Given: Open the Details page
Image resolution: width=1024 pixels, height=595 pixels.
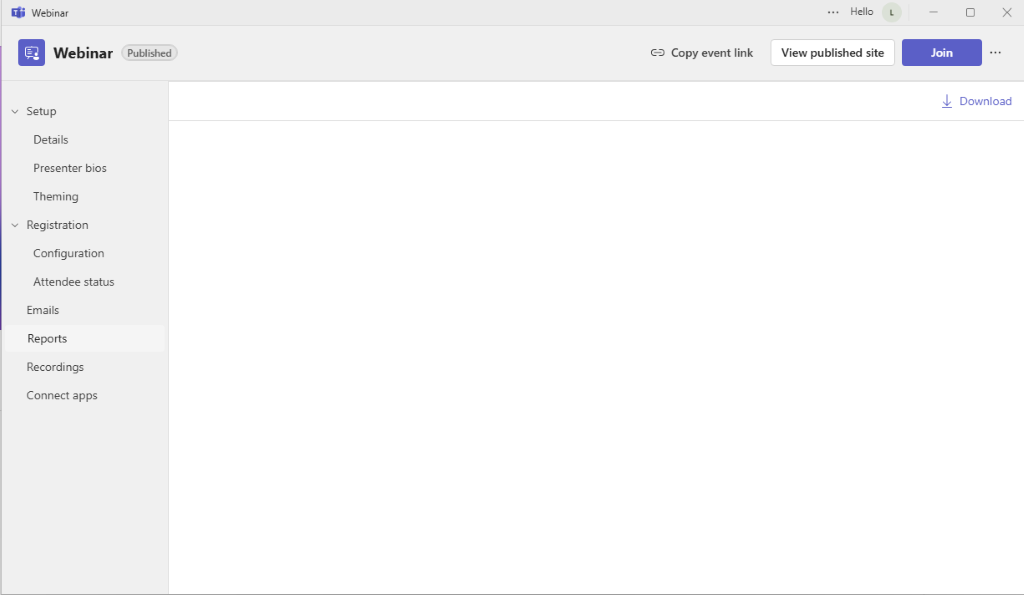Looking at the screenshot, I should [x=51, y=140].
